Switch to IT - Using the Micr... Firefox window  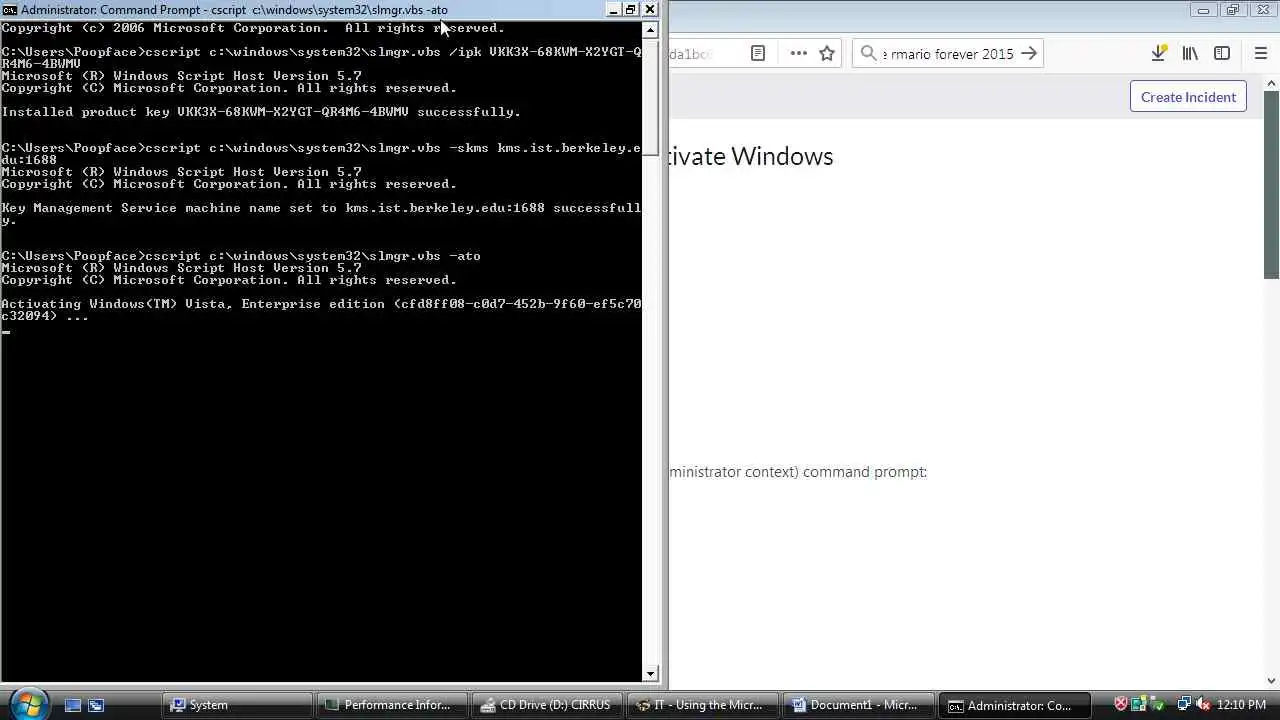[x=703, y=705]
